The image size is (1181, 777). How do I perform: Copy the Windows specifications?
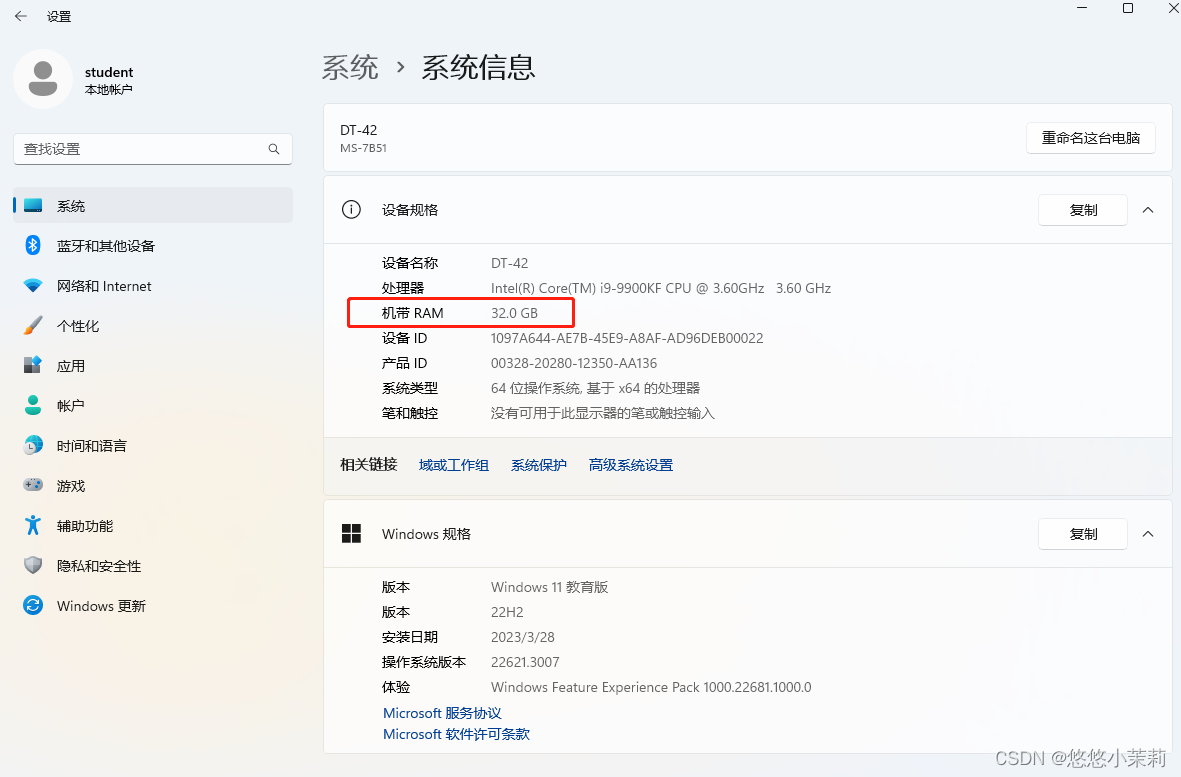[x=1083, y=534]
